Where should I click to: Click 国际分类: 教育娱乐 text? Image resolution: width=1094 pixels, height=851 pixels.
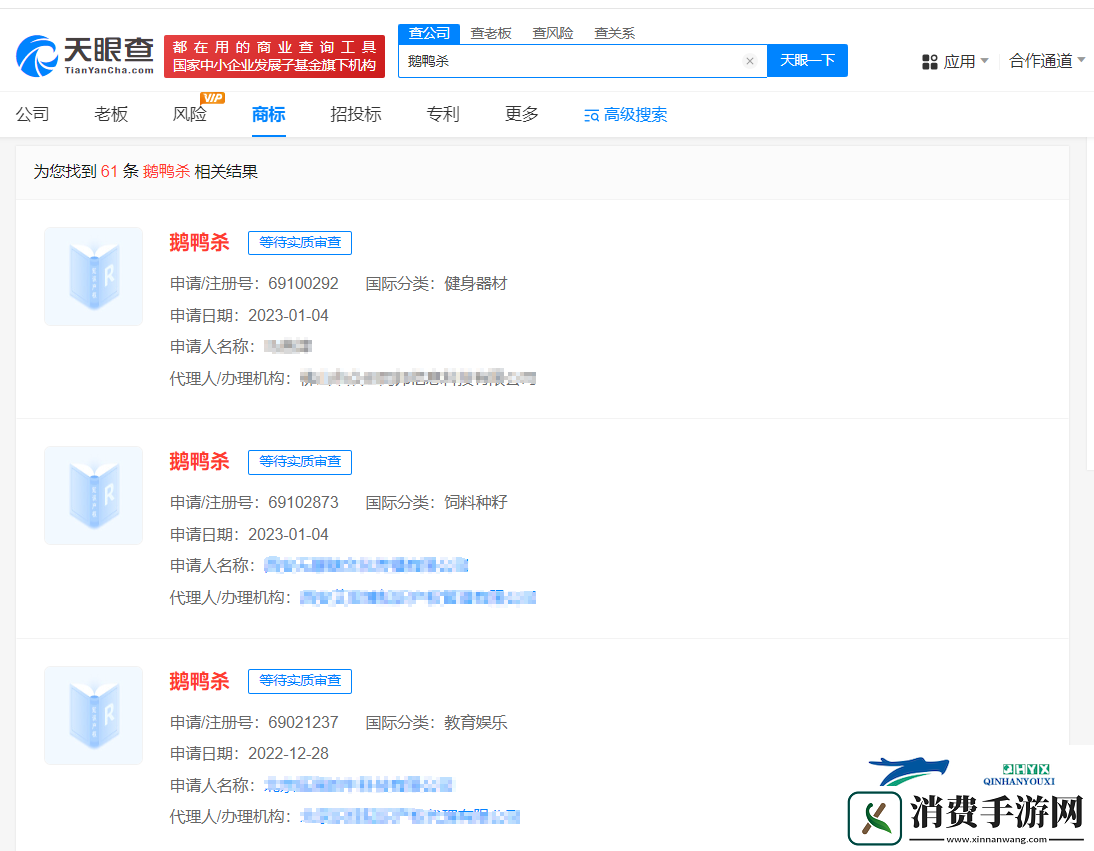pyautogui.click(x=437, y=723)
